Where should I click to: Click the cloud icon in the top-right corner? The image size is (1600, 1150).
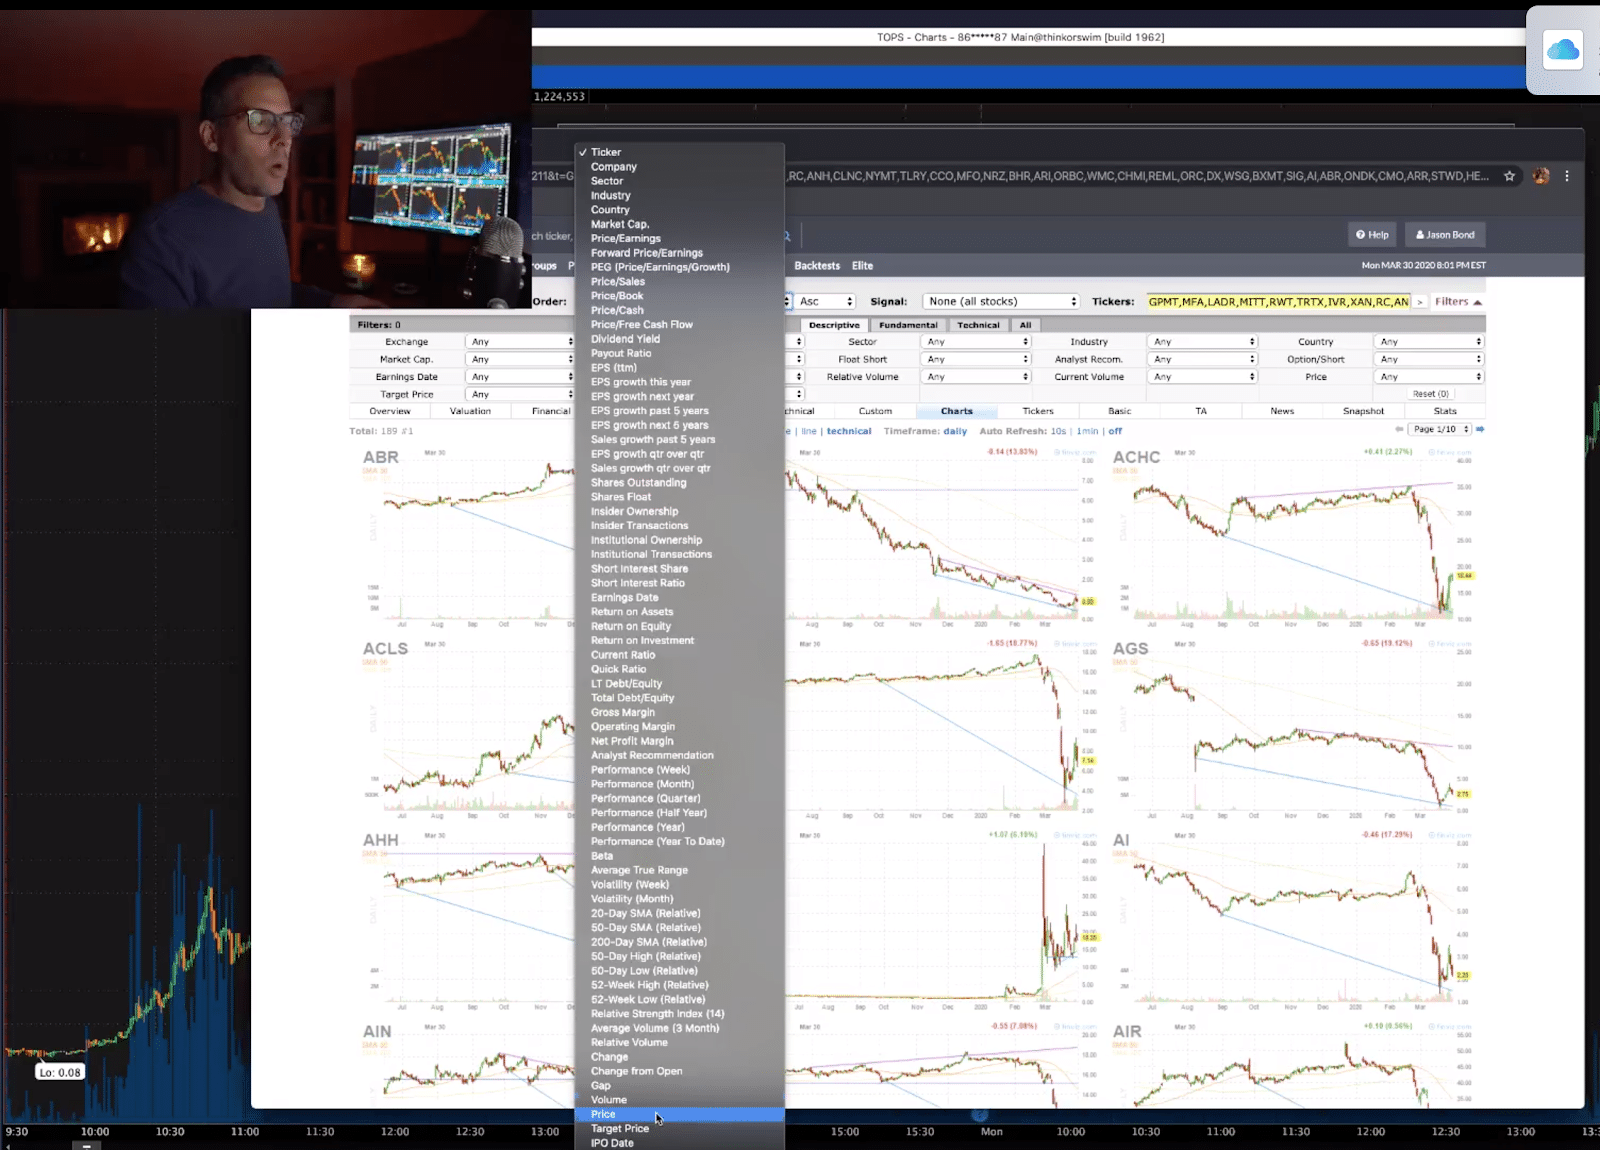pyautogui.click(x=1563, y=50)
